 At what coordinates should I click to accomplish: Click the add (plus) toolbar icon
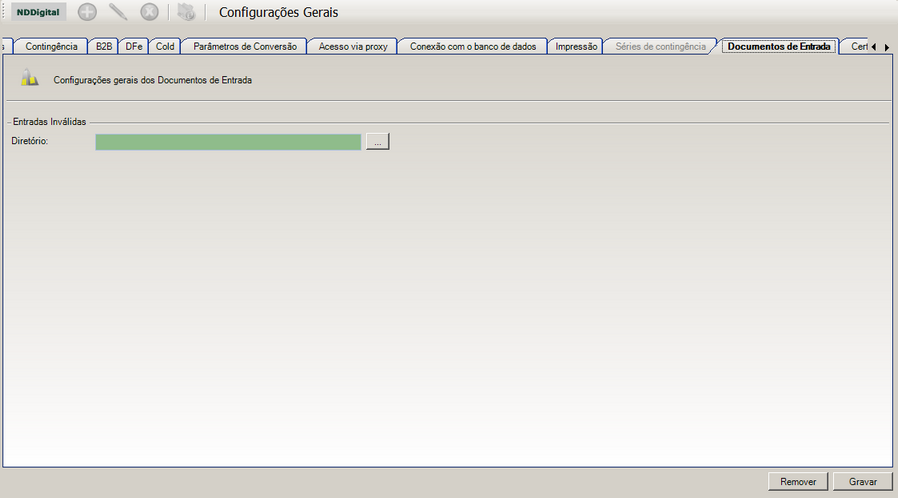coord(87,12)
